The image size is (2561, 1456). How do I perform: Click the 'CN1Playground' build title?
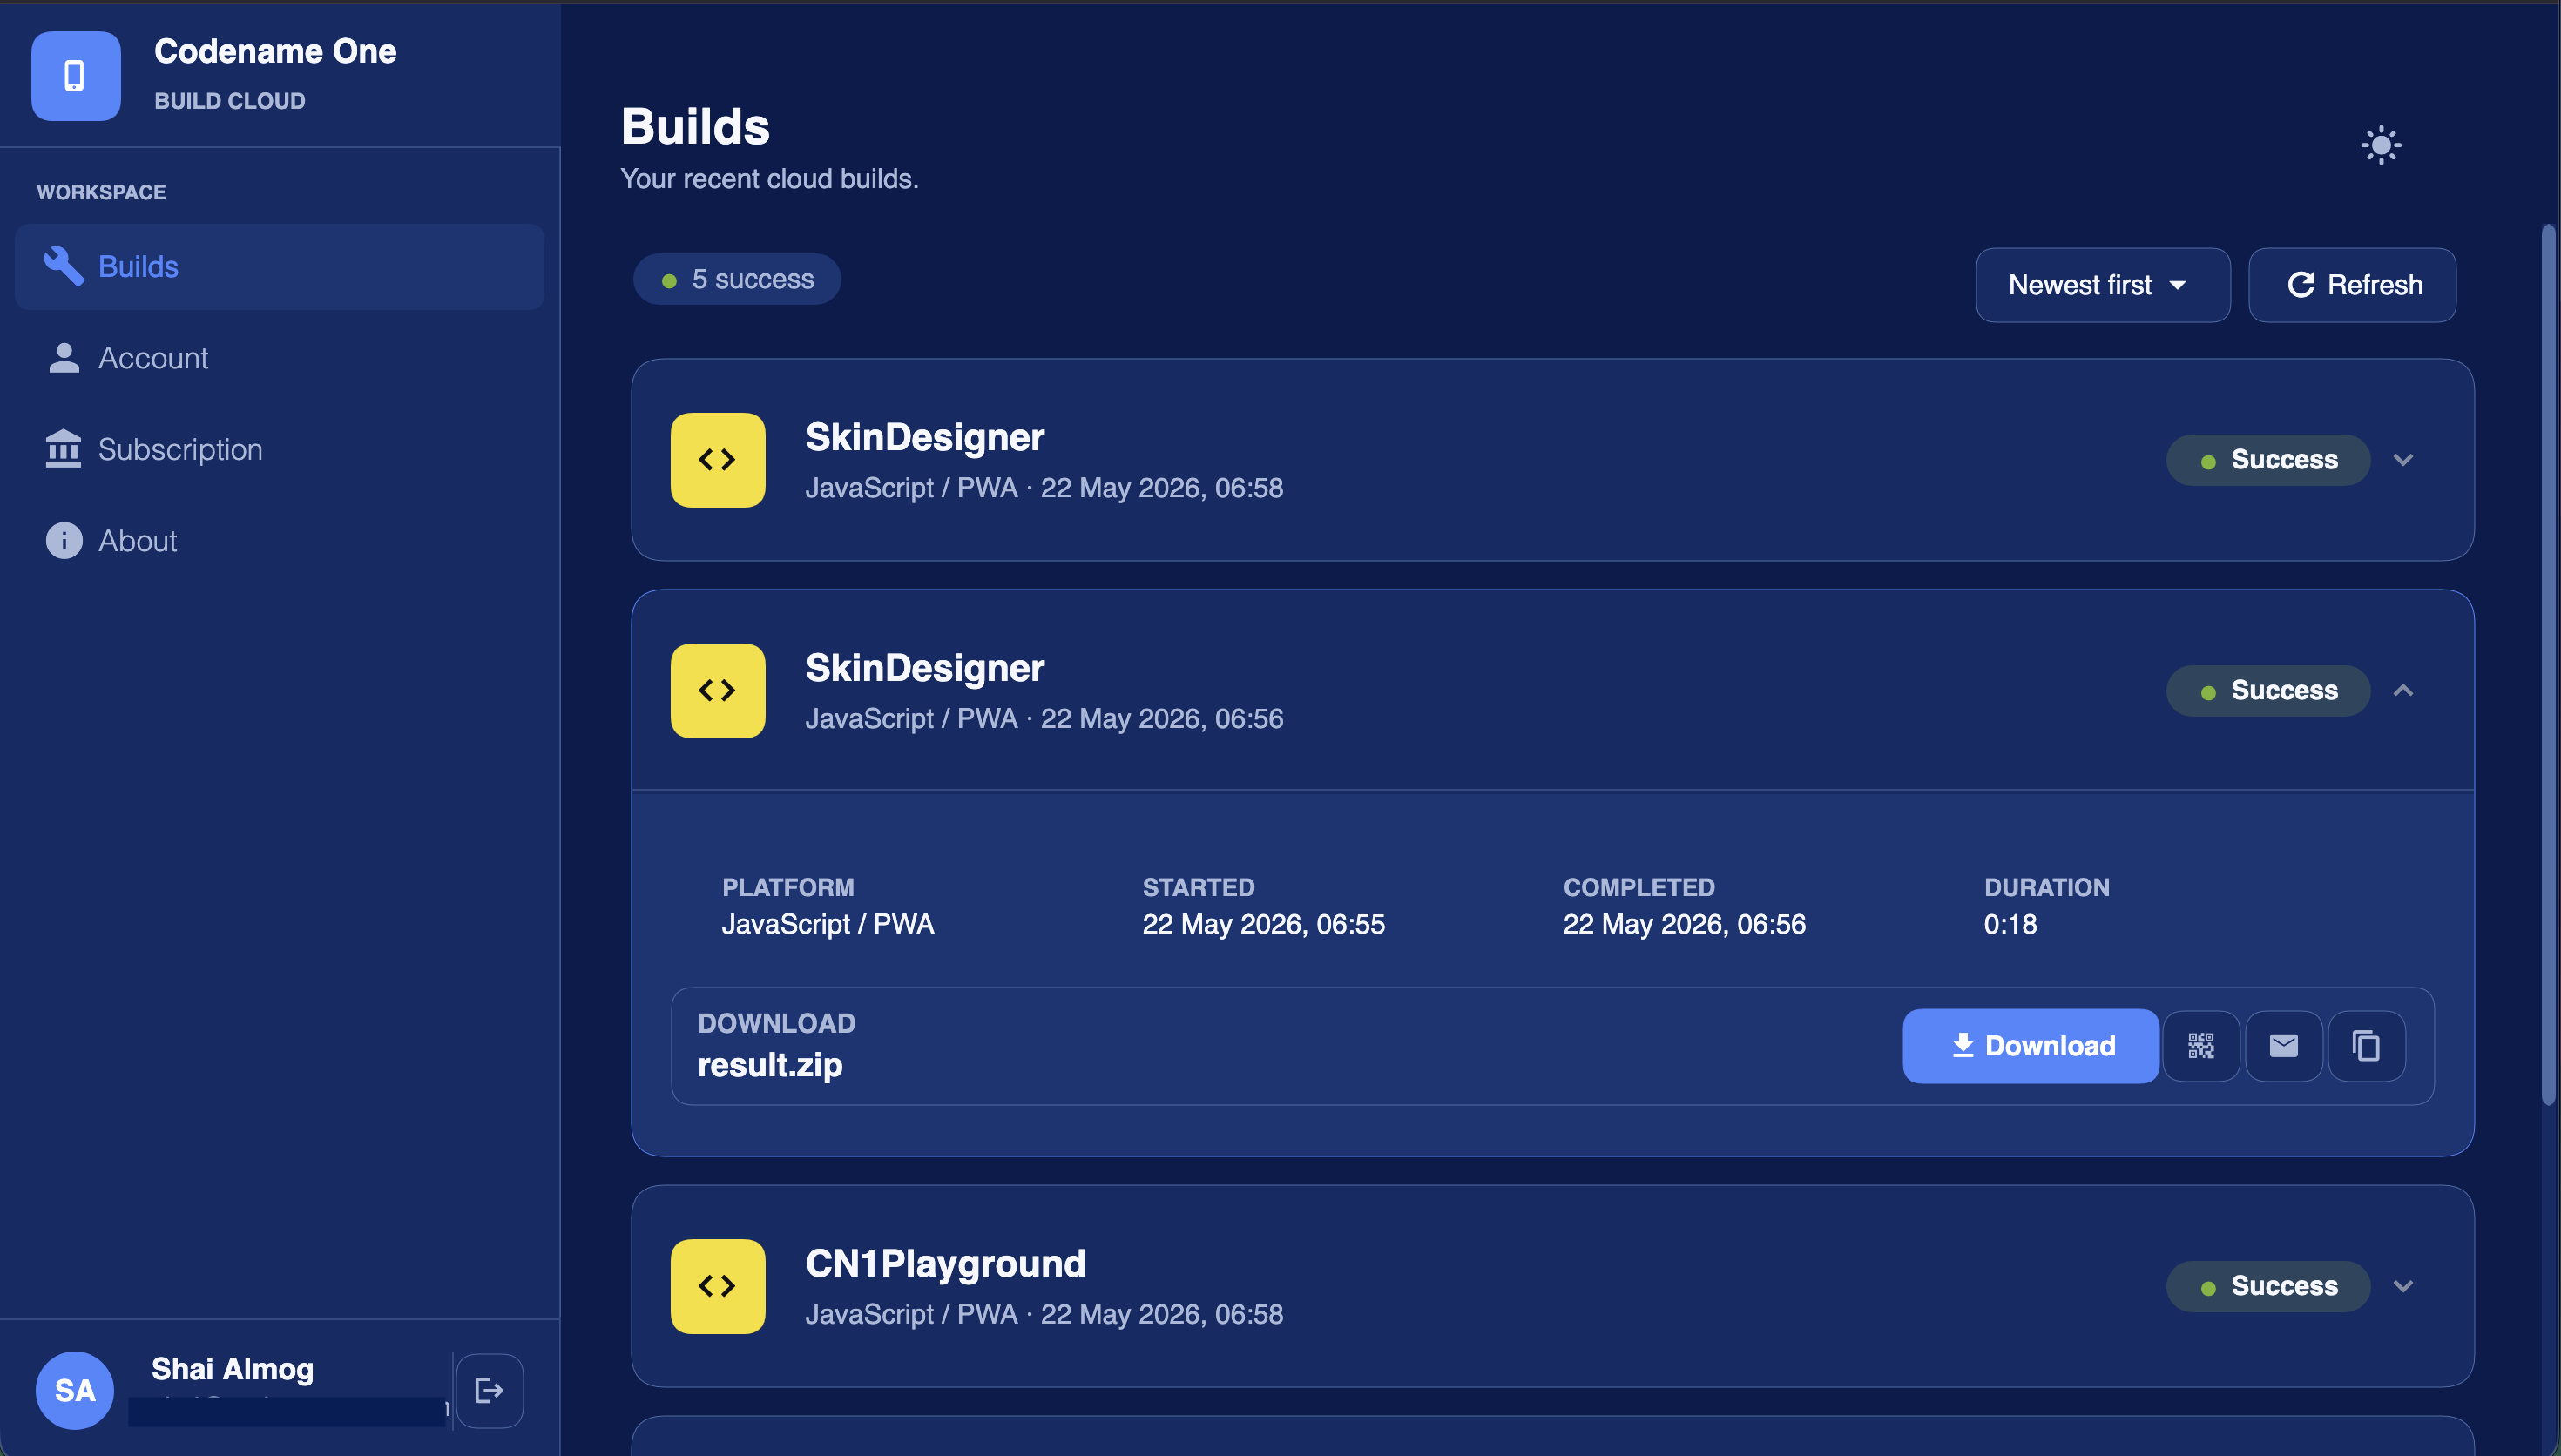[945, 1264]
